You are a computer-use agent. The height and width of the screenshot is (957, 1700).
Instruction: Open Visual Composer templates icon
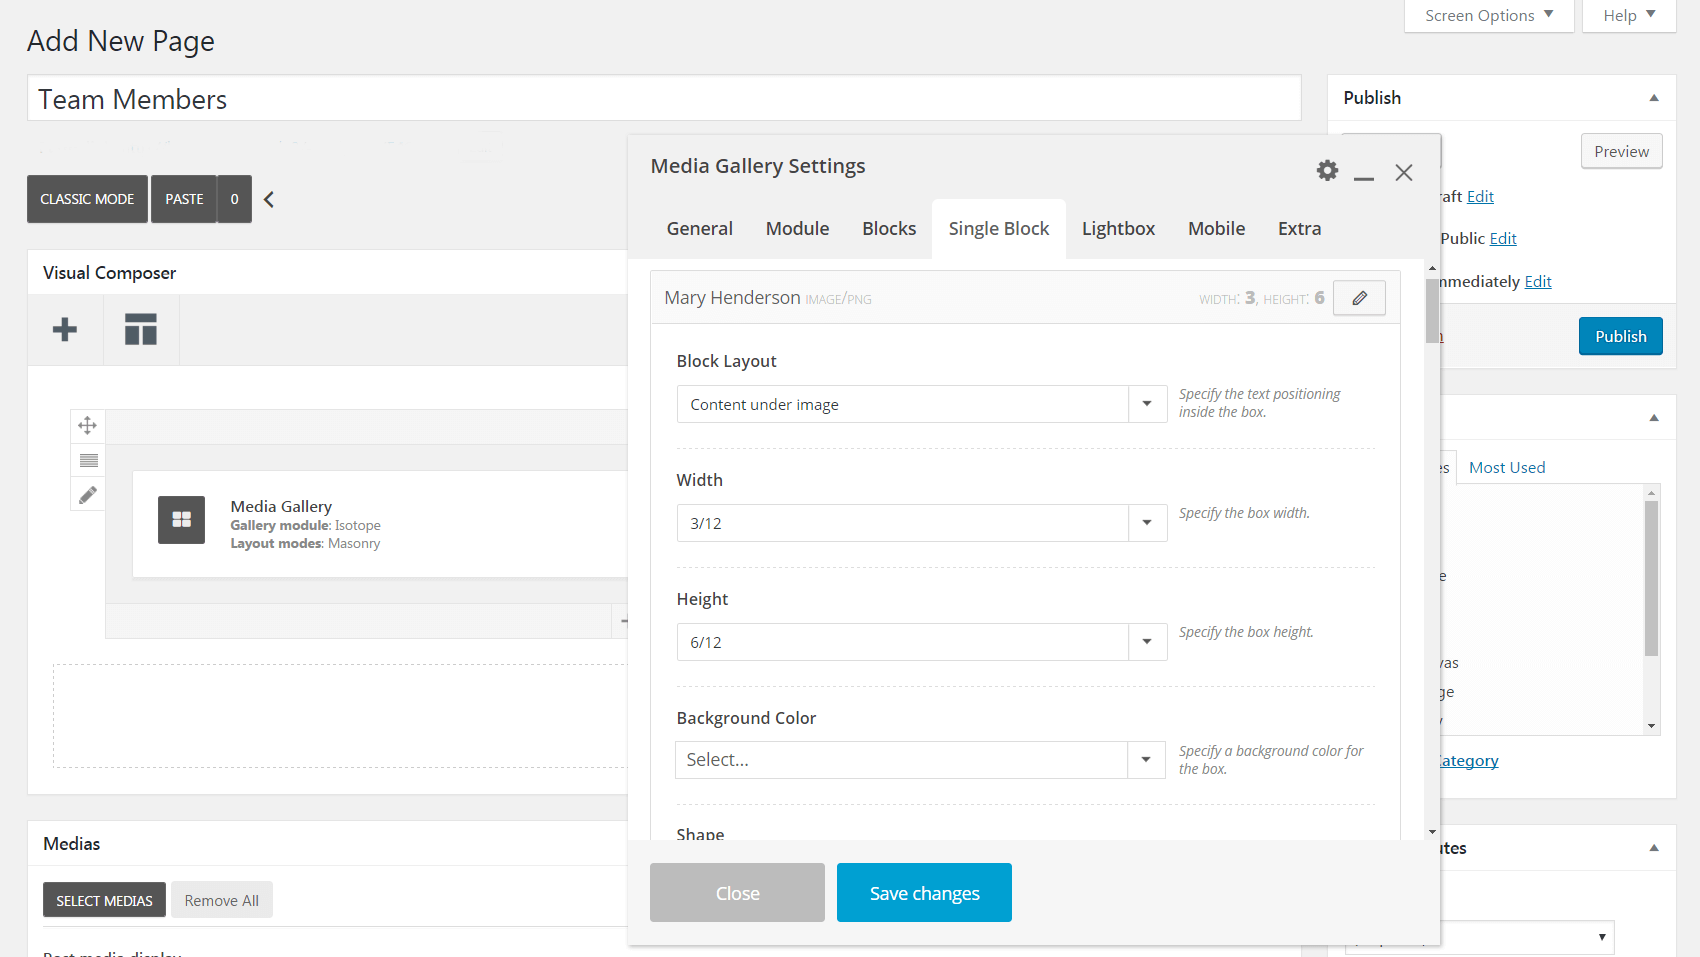(x=141, y=329)
